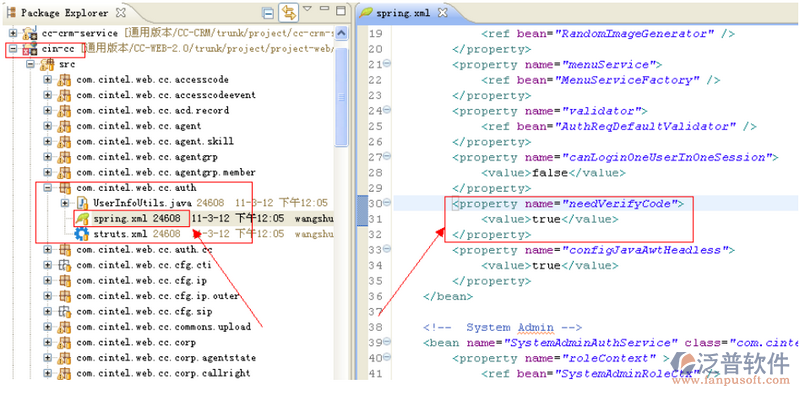Viewport: 800px width, 396px height.
Task: Click Collapse All icon in Package Explorer
Action: point(268,13)
